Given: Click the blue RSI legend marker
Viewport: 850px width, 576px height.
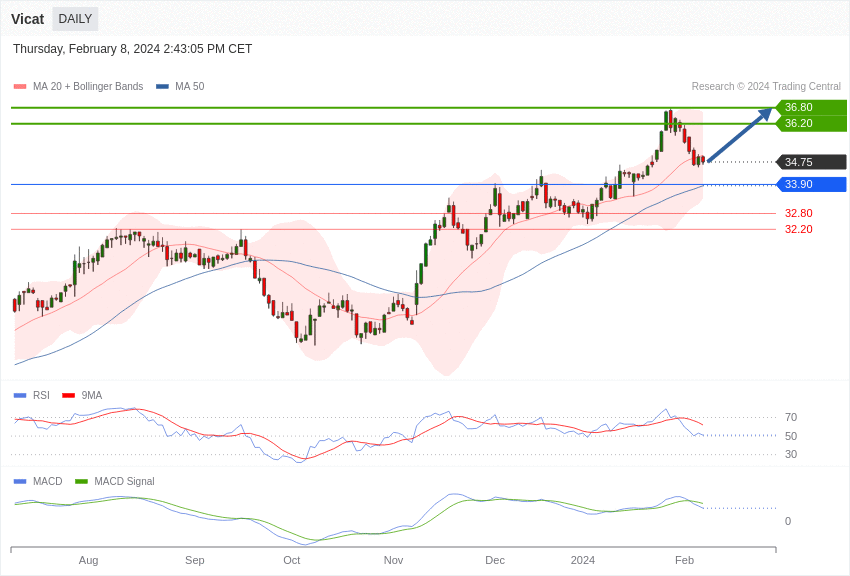Looking at the screenshot, I should click(x=20, y=395).
